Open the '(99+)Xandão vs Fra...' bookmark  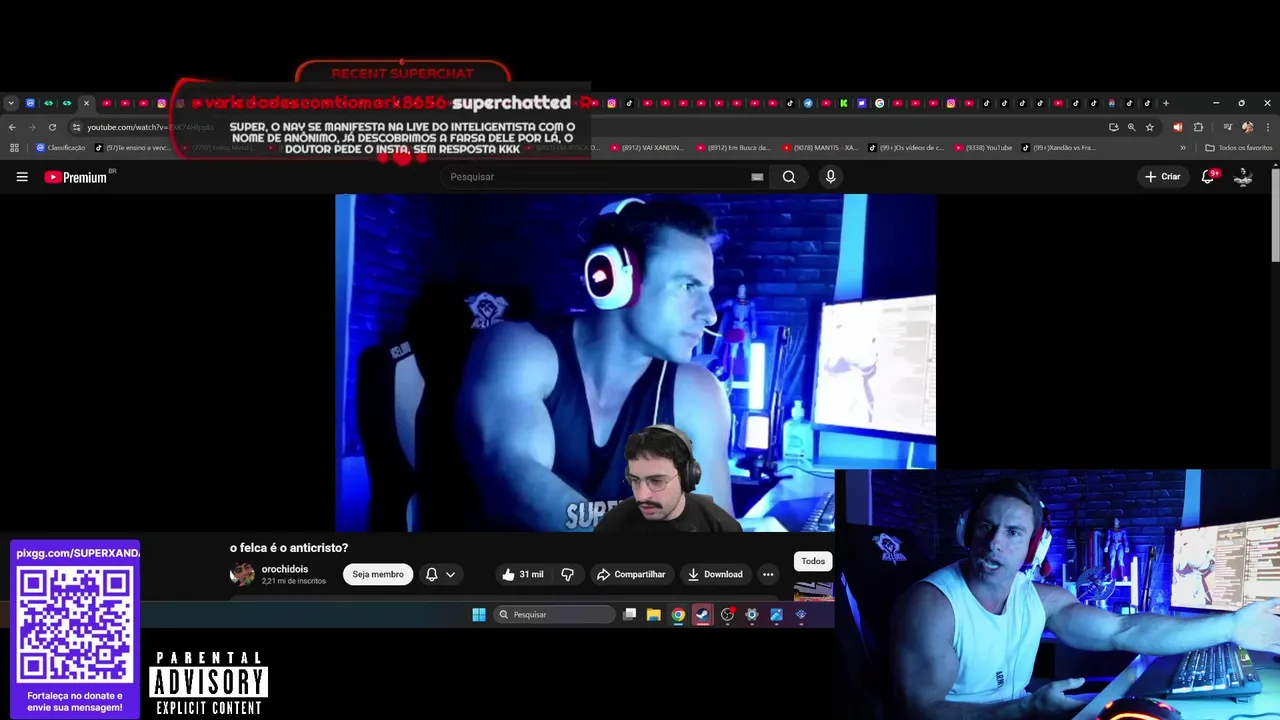pyautogui.click(x=1058, y=147)
